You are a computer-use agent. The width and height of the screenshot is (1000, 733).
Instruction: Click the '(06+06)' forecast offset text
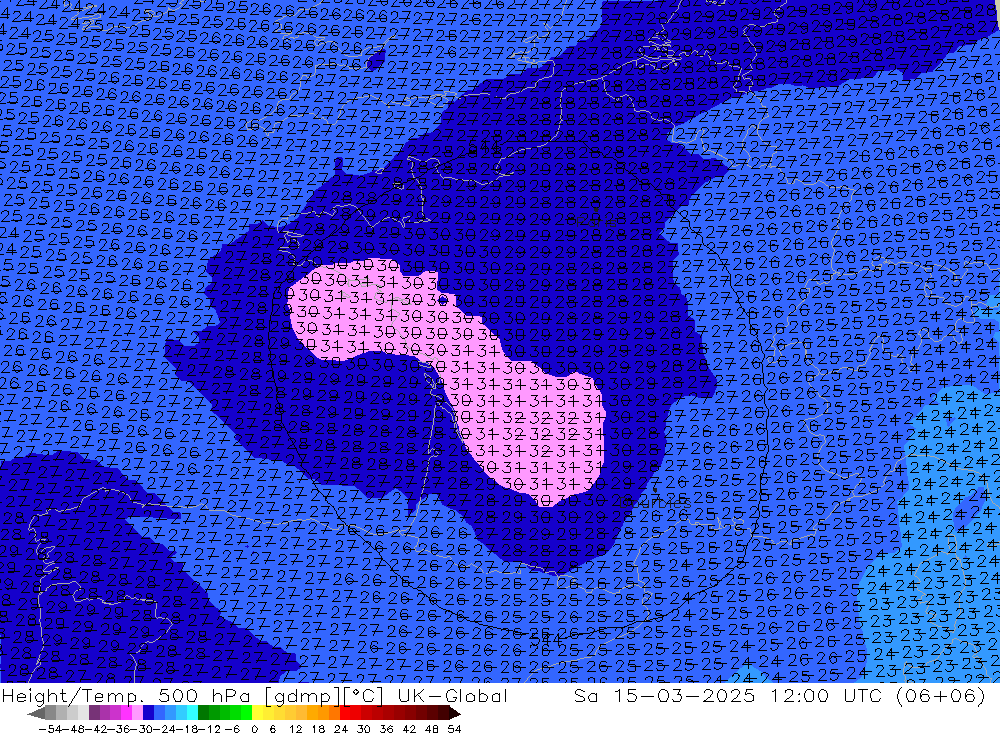point(941,695)
